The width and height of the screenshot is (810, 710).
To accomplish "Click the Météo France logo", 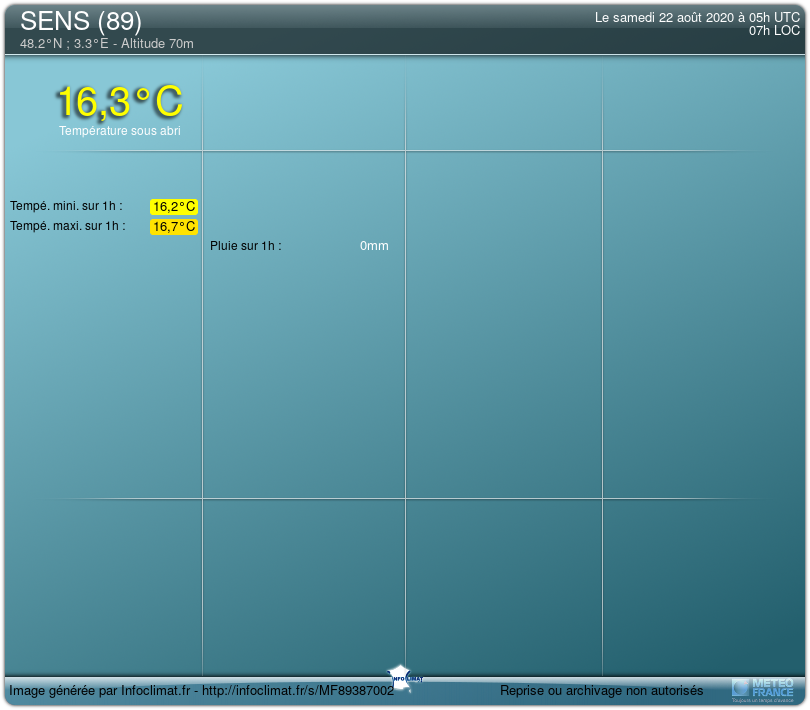I will [763, 689].
